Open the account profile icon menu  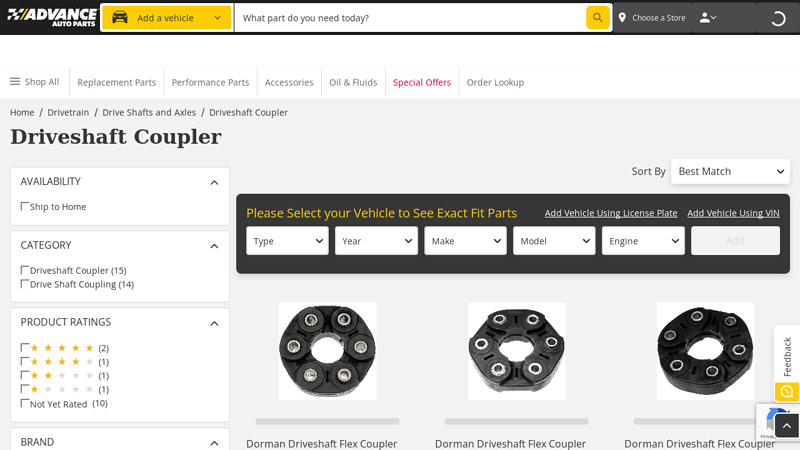click(708, 18)
